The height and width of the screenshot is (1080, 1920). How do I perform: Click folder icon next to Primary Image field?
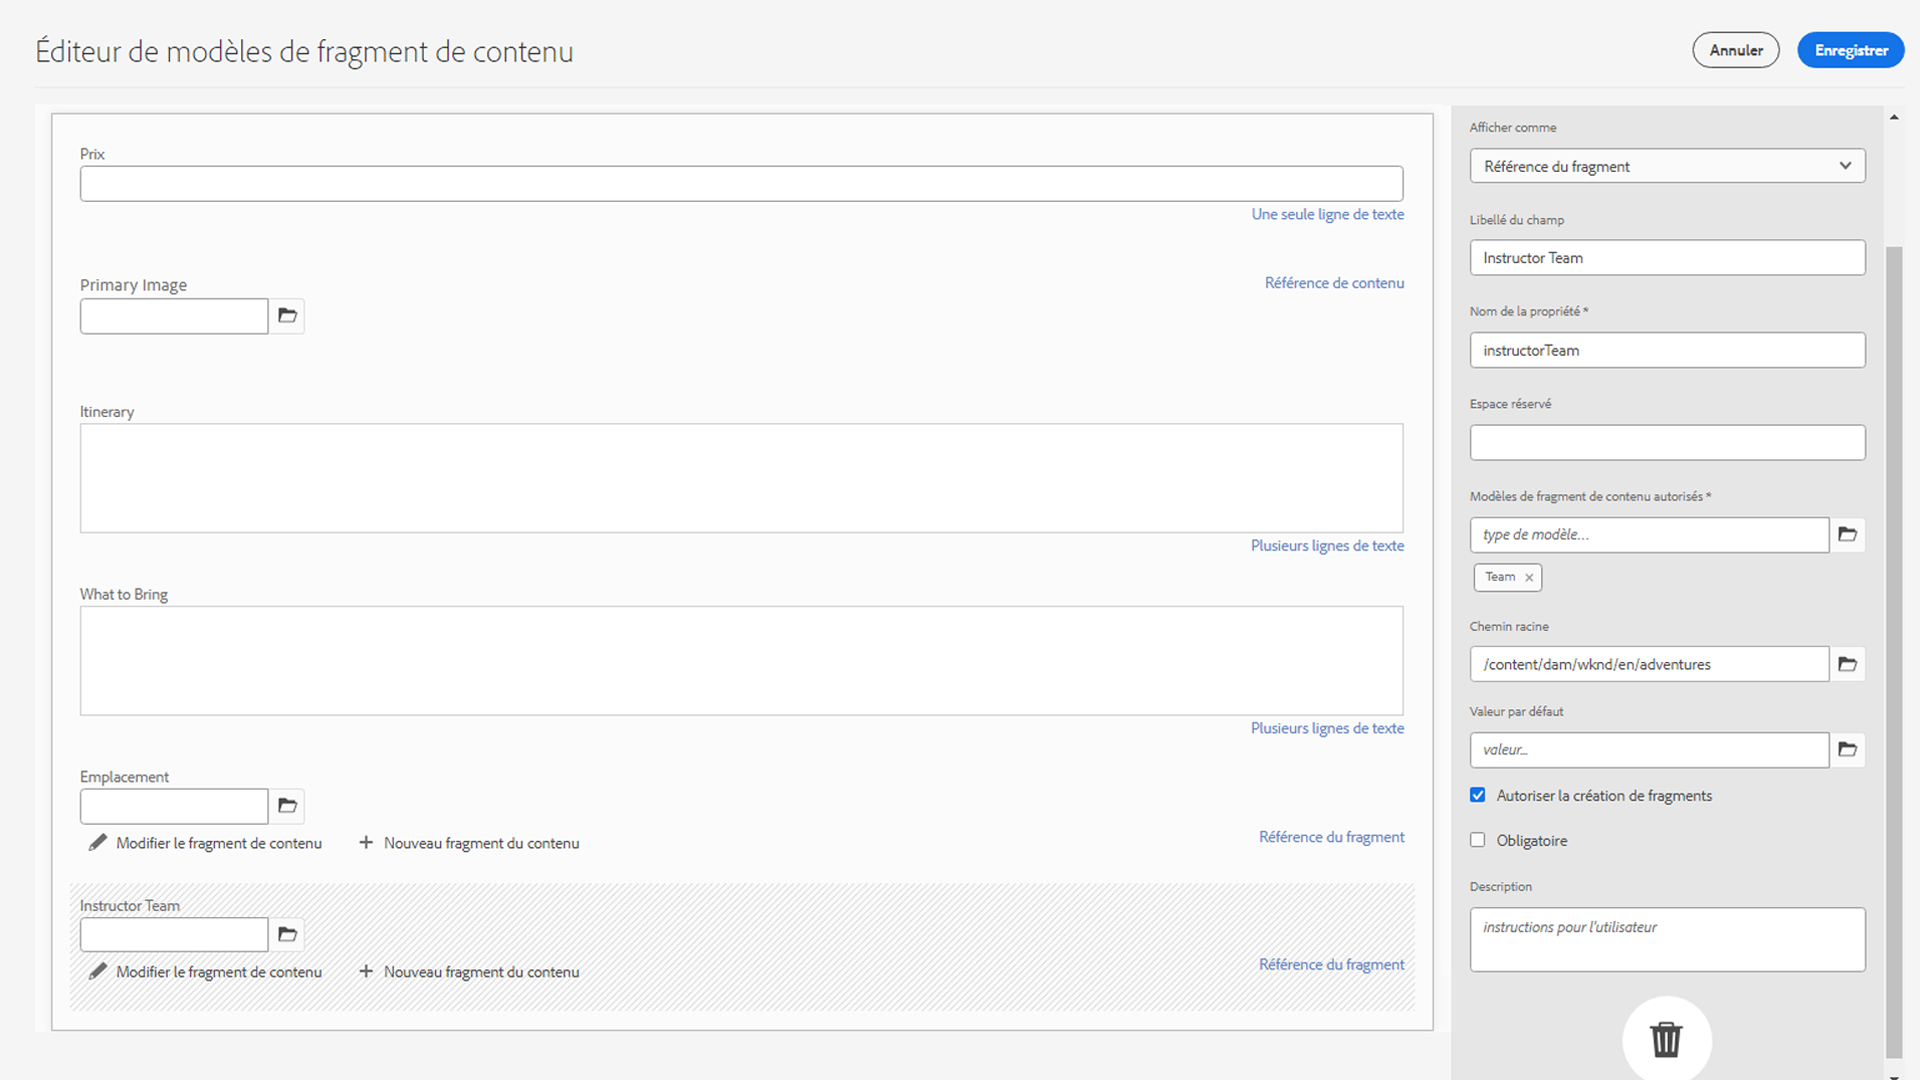(x=287, y=316)
